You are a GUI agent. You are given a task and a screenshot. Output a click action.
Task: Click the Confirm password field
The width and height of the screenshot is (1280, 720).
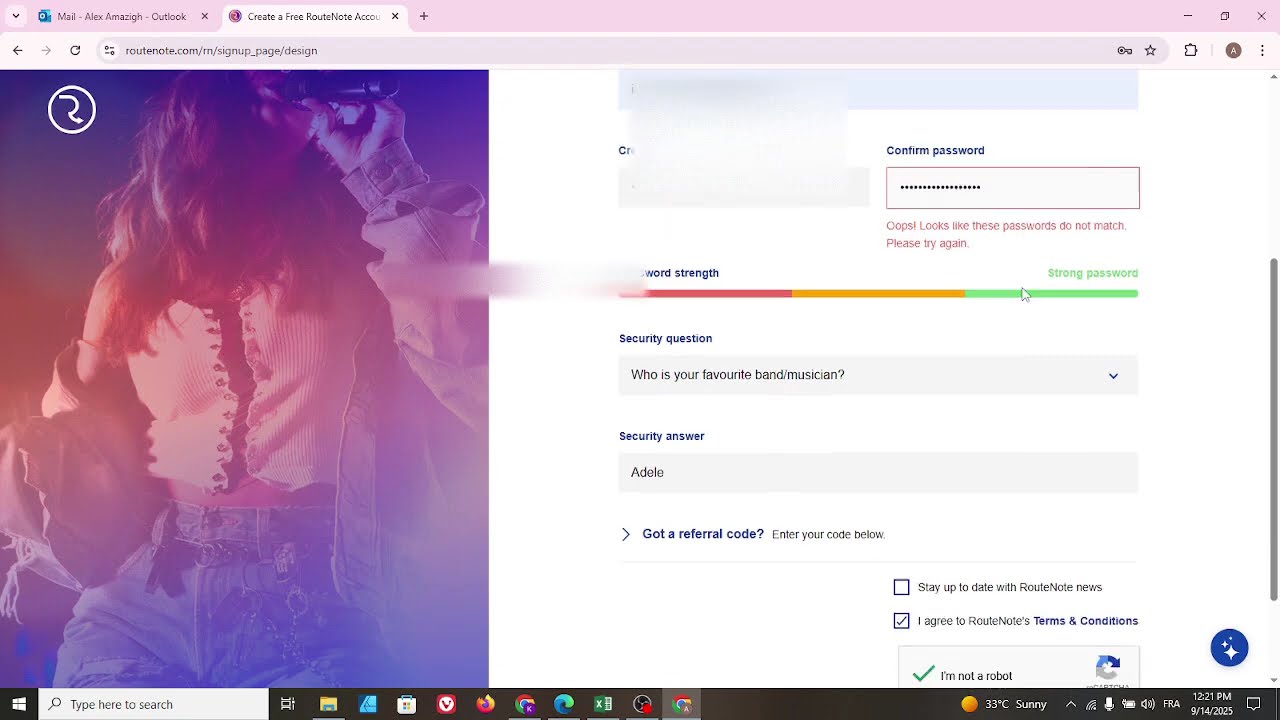(x=1012, y=188)
